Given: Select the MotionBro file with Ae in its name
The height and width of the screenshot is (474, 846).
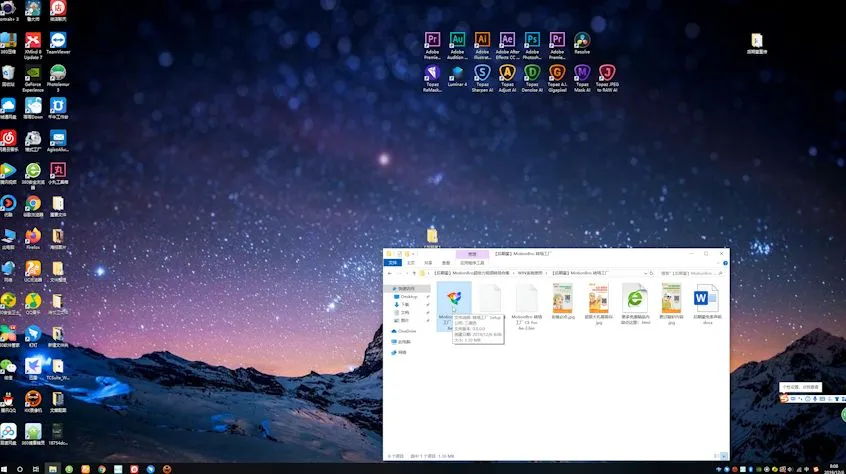Looking at the screenshot, I should (526, 306).
